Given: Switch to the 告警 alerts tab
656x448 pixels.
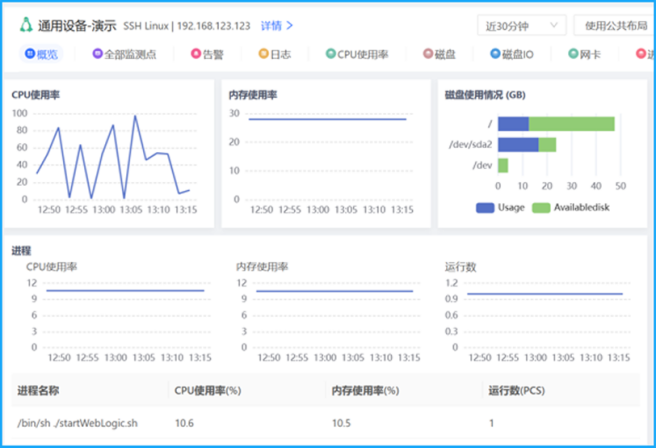Looking at the screenshot, I should [208, 54].
